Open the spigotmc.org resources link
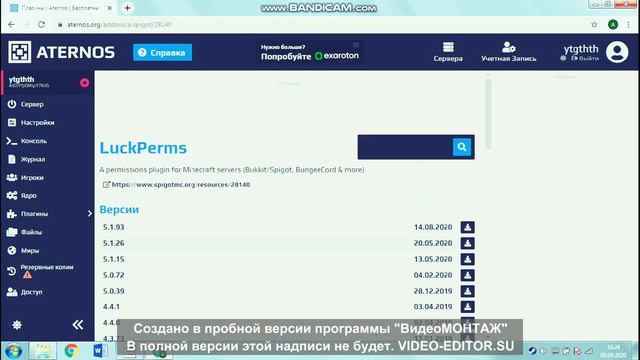The height and width of the screenshot is (360, 640). coord(176,184)
